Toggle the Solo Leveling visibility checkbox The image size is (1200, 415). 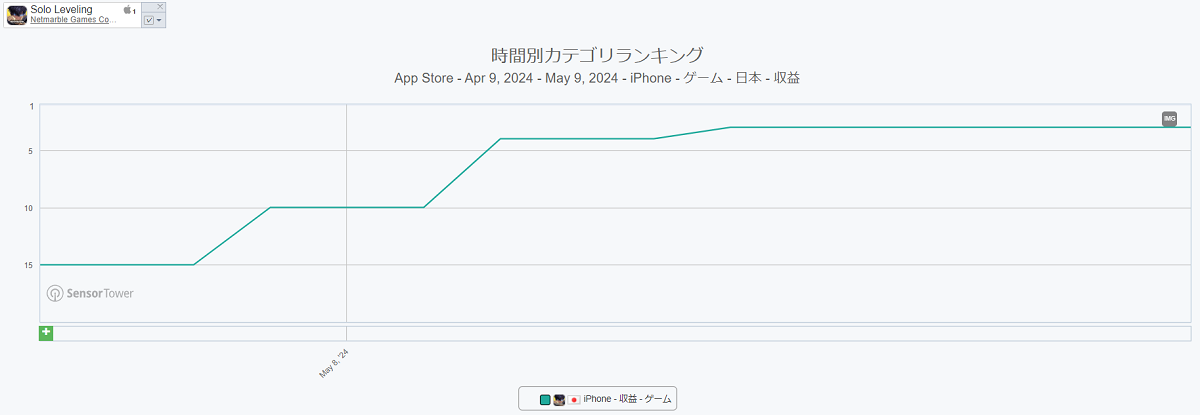[x=149, y=20]
